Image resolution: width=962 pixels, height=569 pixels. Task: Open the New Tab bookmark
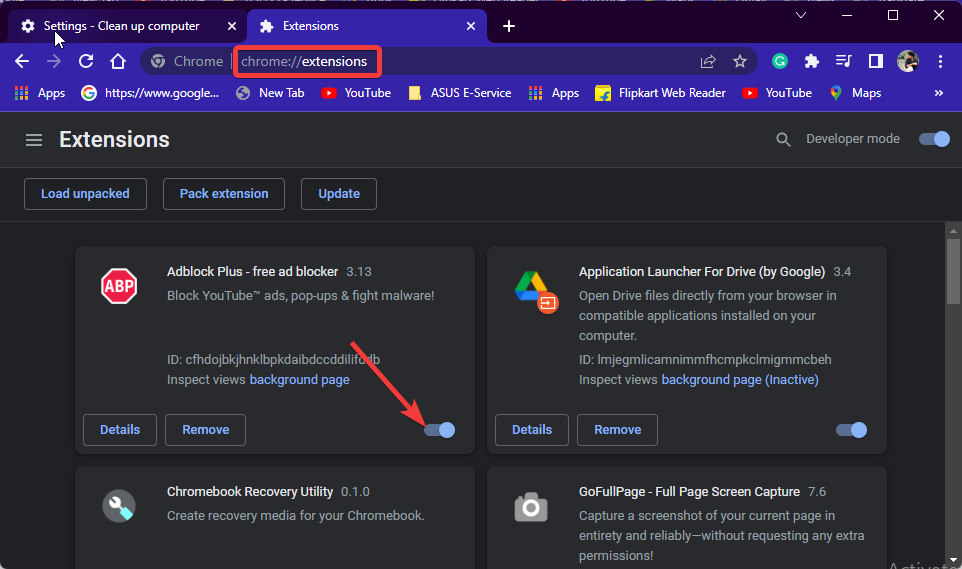coord(271,93)
